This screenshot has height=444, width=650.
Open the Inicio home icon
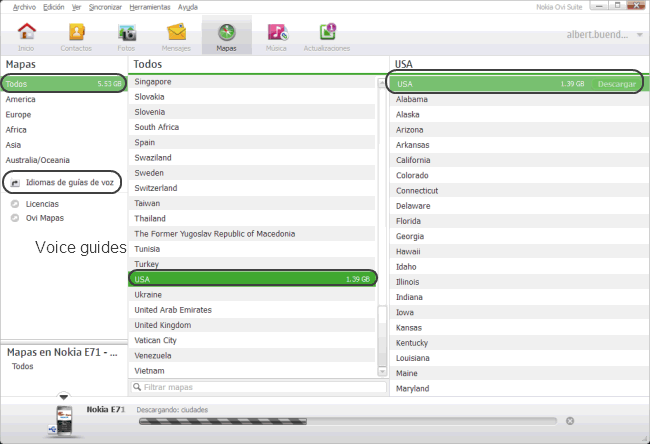[x=26, y=32]
